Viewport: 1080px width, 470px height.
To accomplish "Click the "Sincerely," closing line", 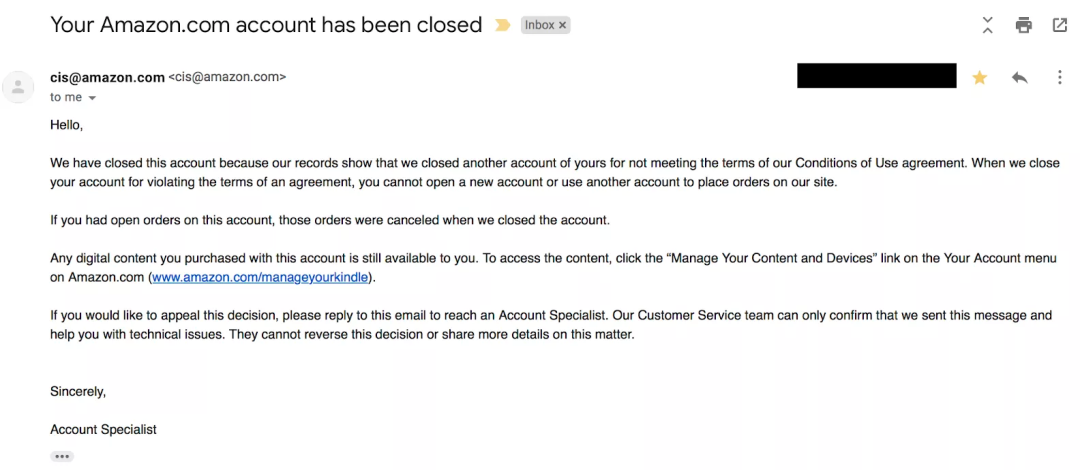I will (78, 391).
